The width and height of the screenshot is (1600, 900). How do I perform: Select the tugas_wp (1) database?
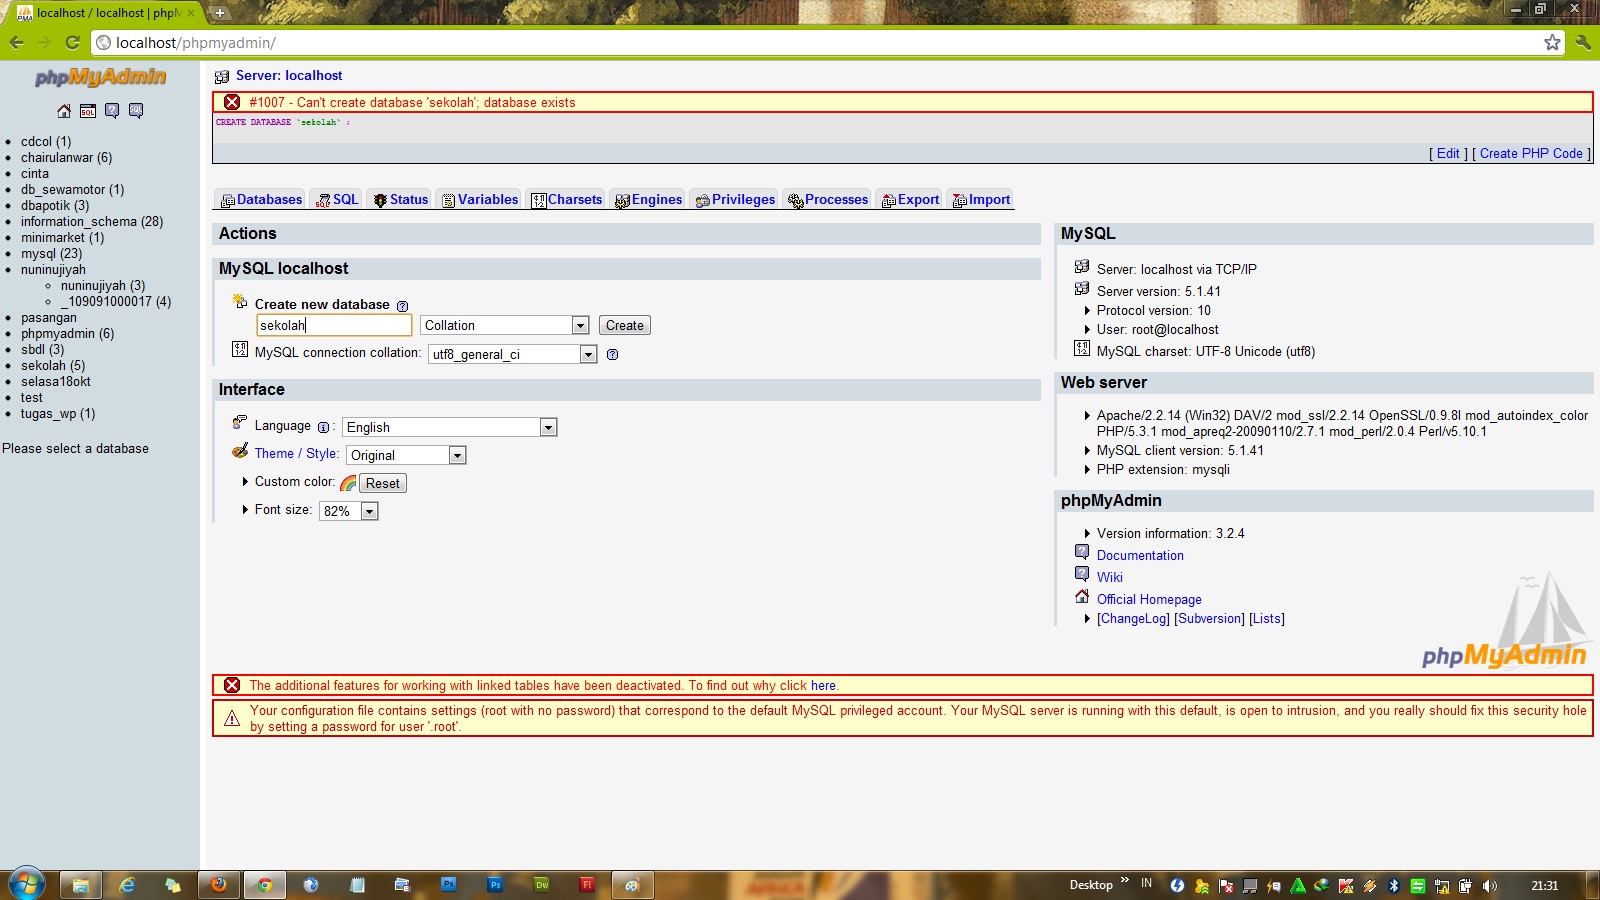coord(58,414)
